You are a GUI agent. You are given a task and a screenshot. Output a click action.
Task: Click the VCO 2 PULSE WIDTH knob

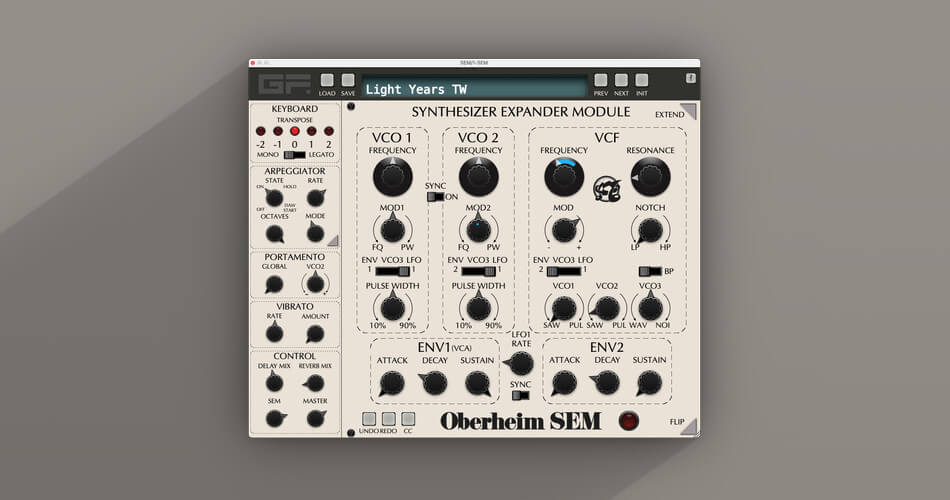(479, 308)
